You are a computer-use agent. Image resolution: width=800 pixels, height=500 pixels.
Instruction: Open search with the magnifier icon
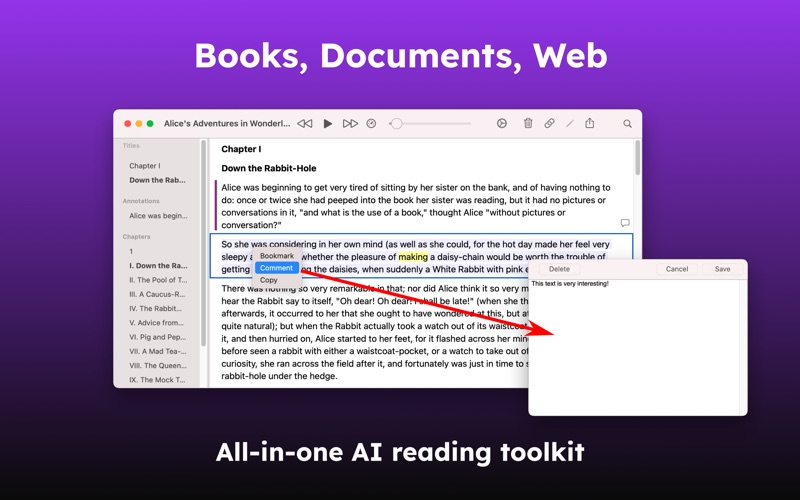[628, 123]
